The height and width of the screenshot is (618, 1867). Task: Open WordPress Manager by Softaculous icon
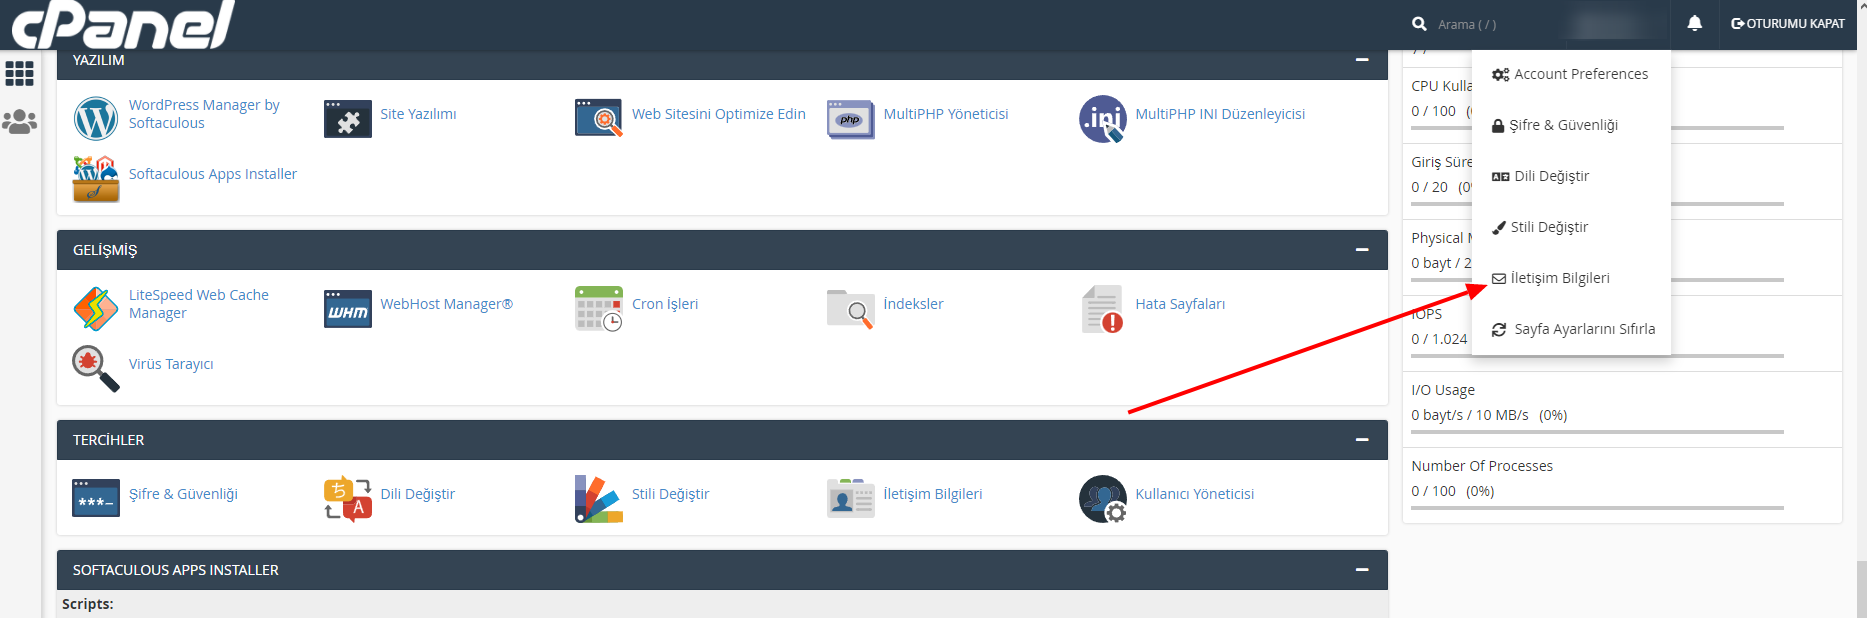[96, 119]
